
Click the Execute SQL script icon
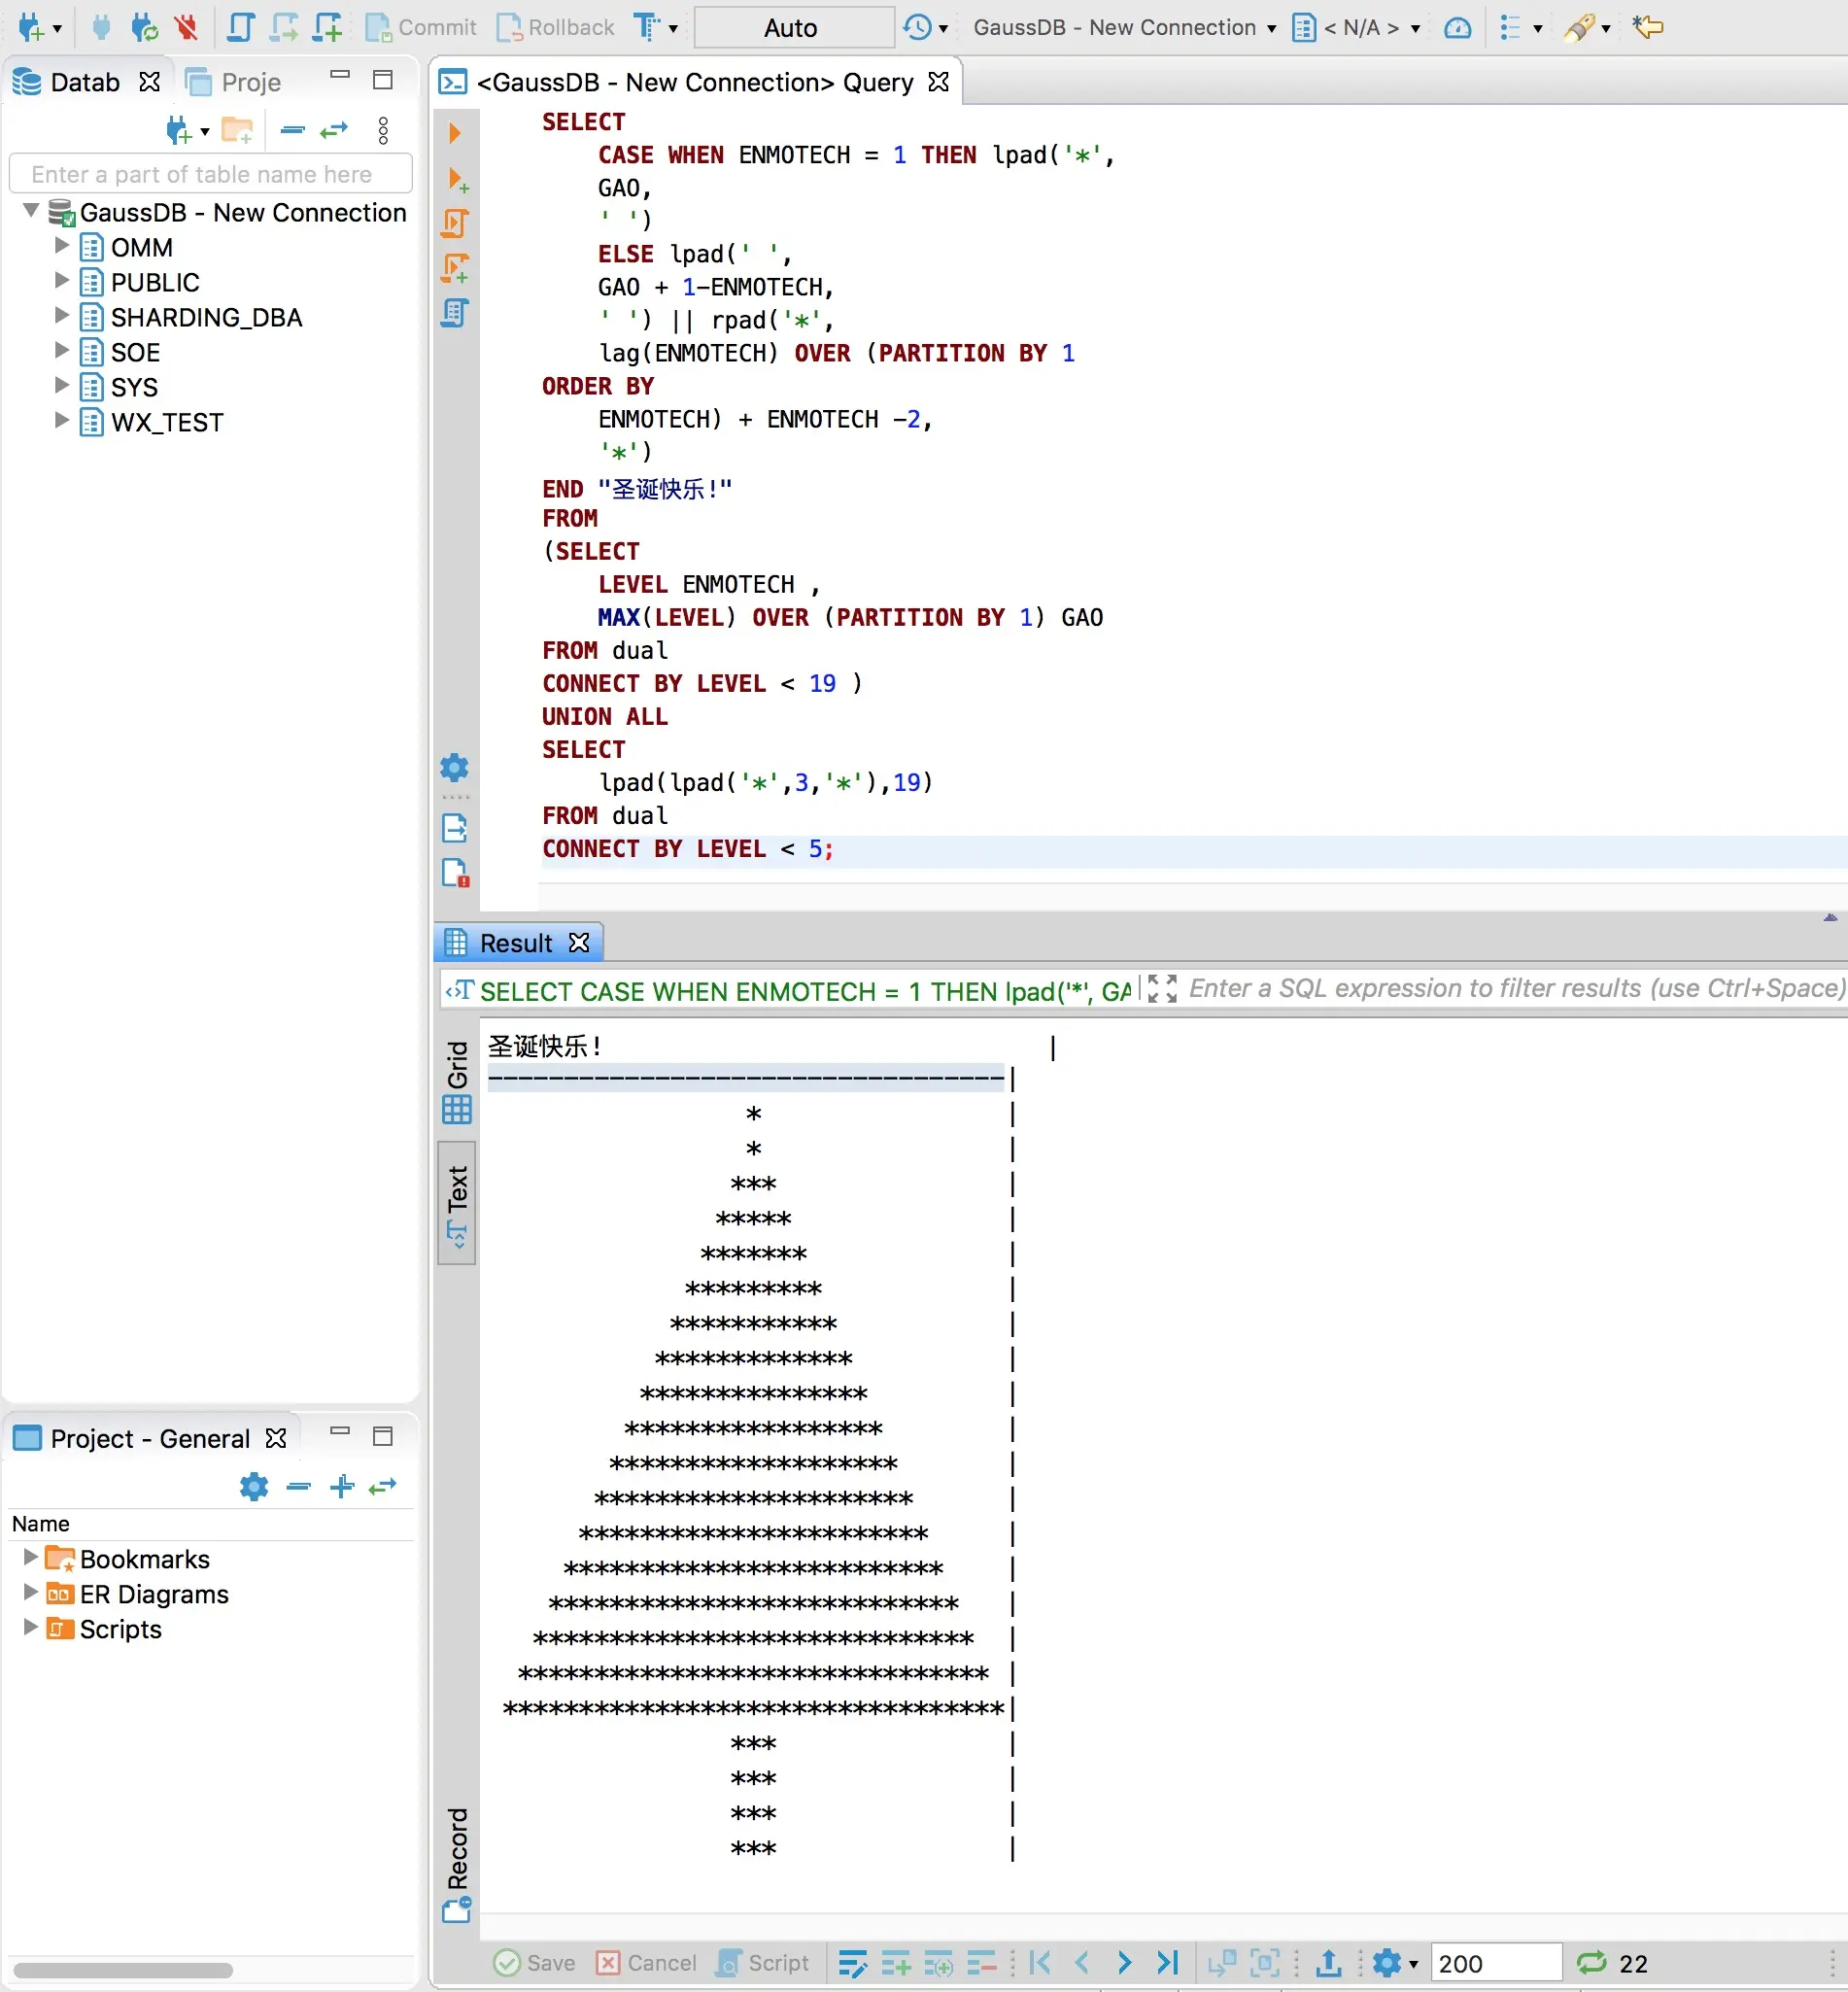coord(454,223)
